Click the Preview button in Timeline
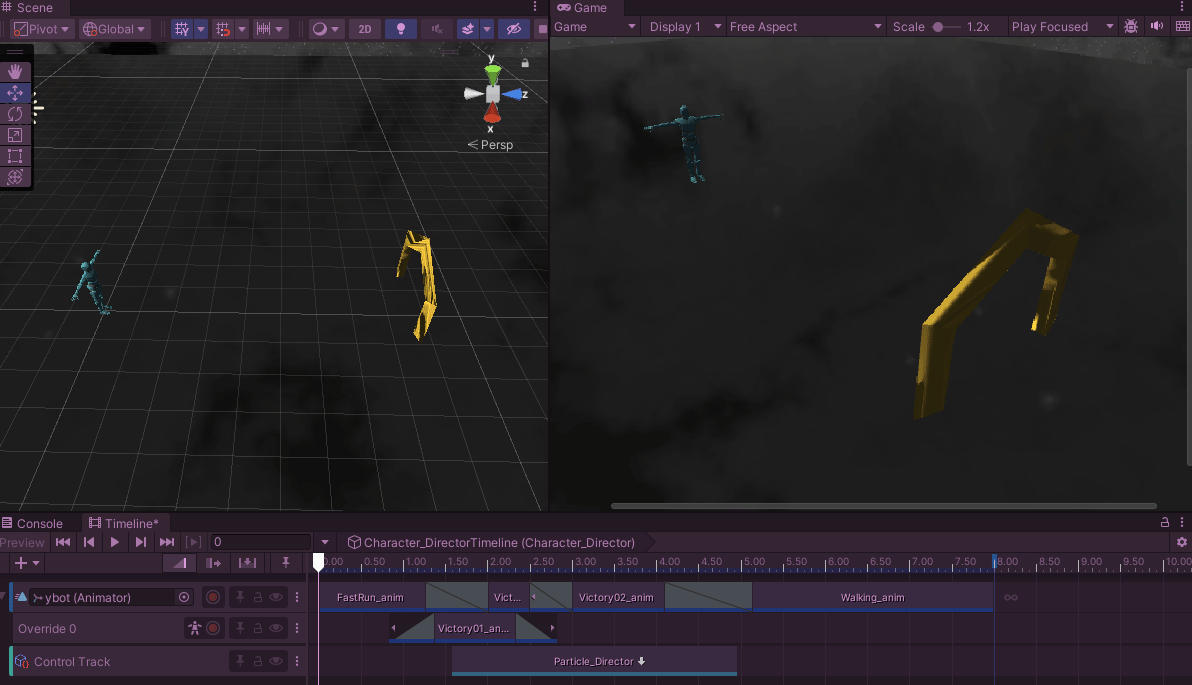1192x685 pixels. (x=22, y=541)
